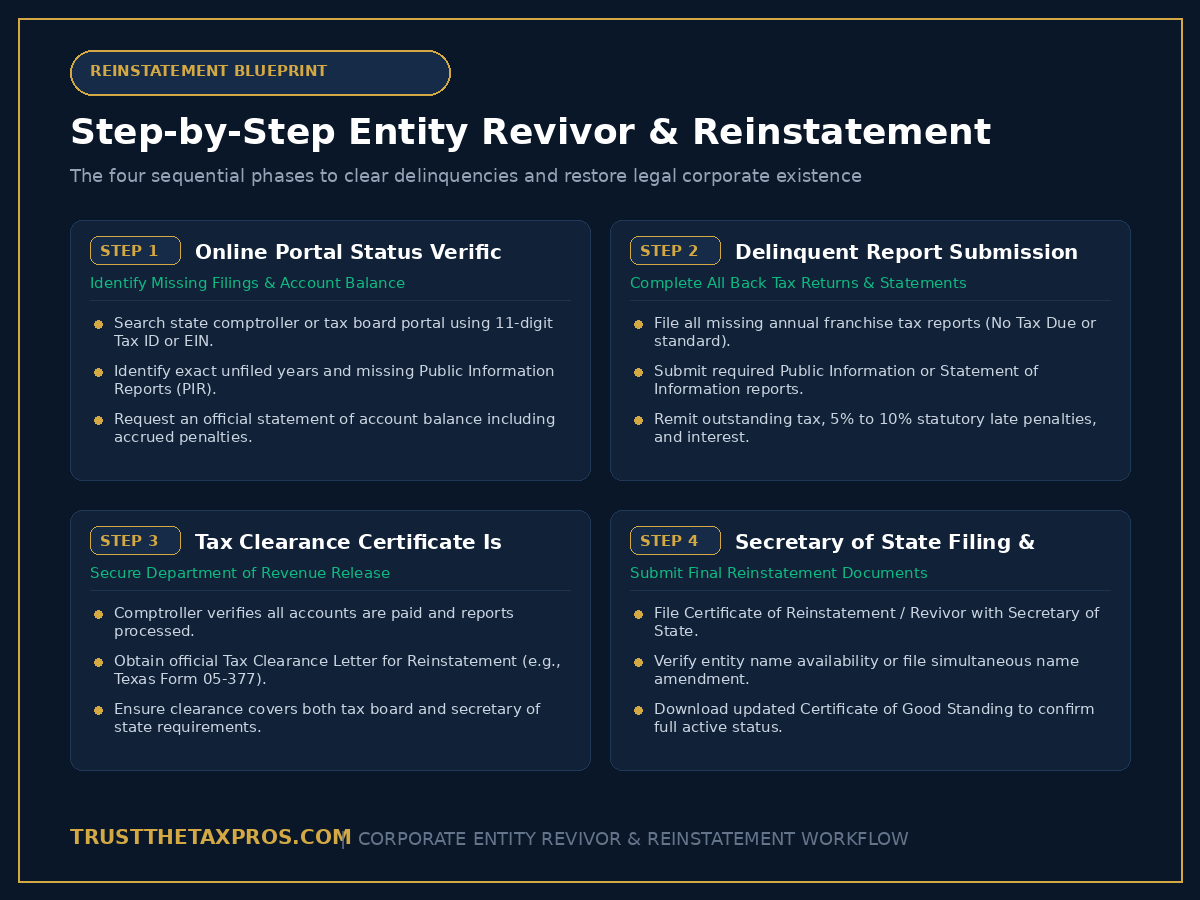Click the bullet File Certificate of Reinstatement / Revivor
This screenshot has width=1200, height=900.
(876, 622)
